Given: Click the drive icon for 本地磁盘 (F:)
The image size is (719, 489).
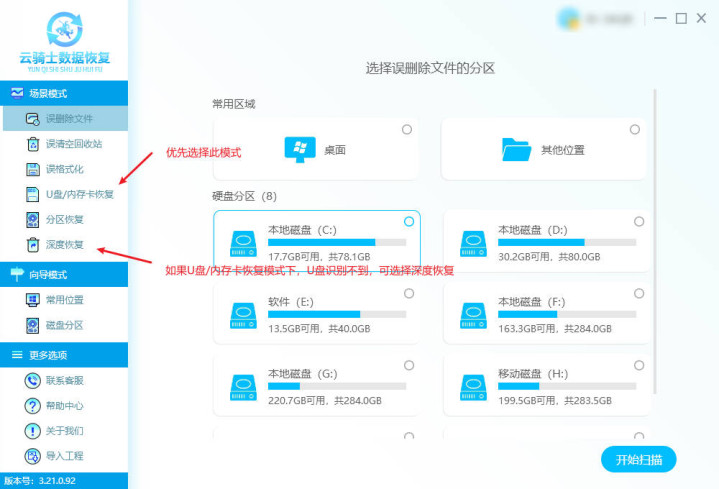Looking at the screenshot, I should (473, 316).
